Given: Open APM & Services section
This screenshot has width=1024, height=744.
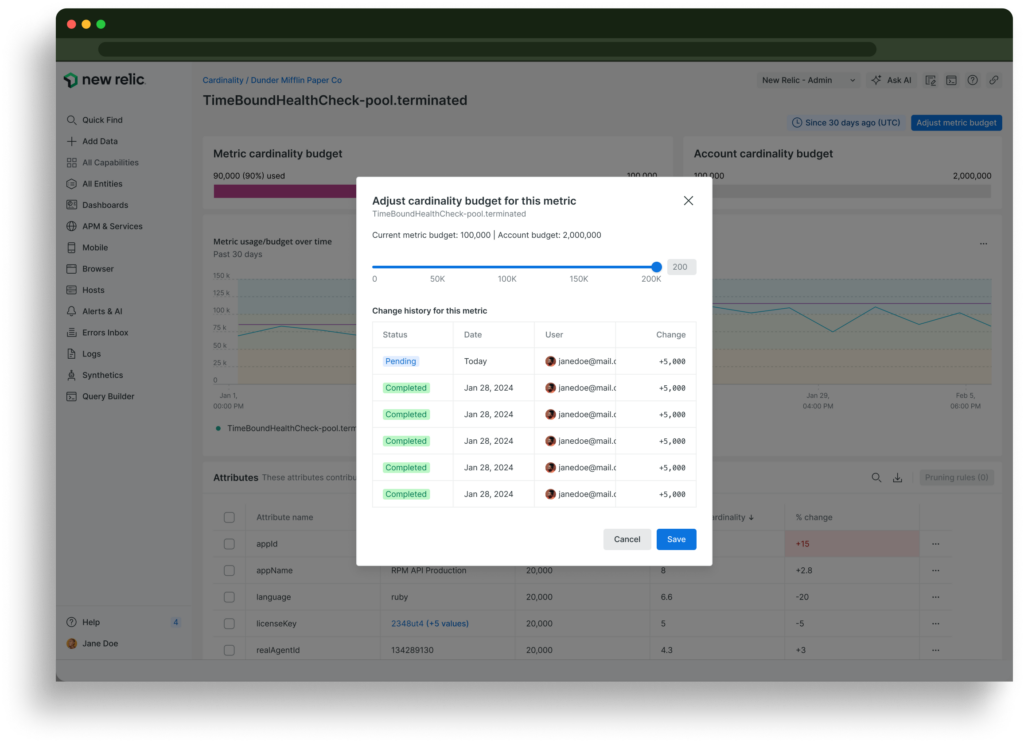Looking at the screenshot, I should [x=104, y=227].
